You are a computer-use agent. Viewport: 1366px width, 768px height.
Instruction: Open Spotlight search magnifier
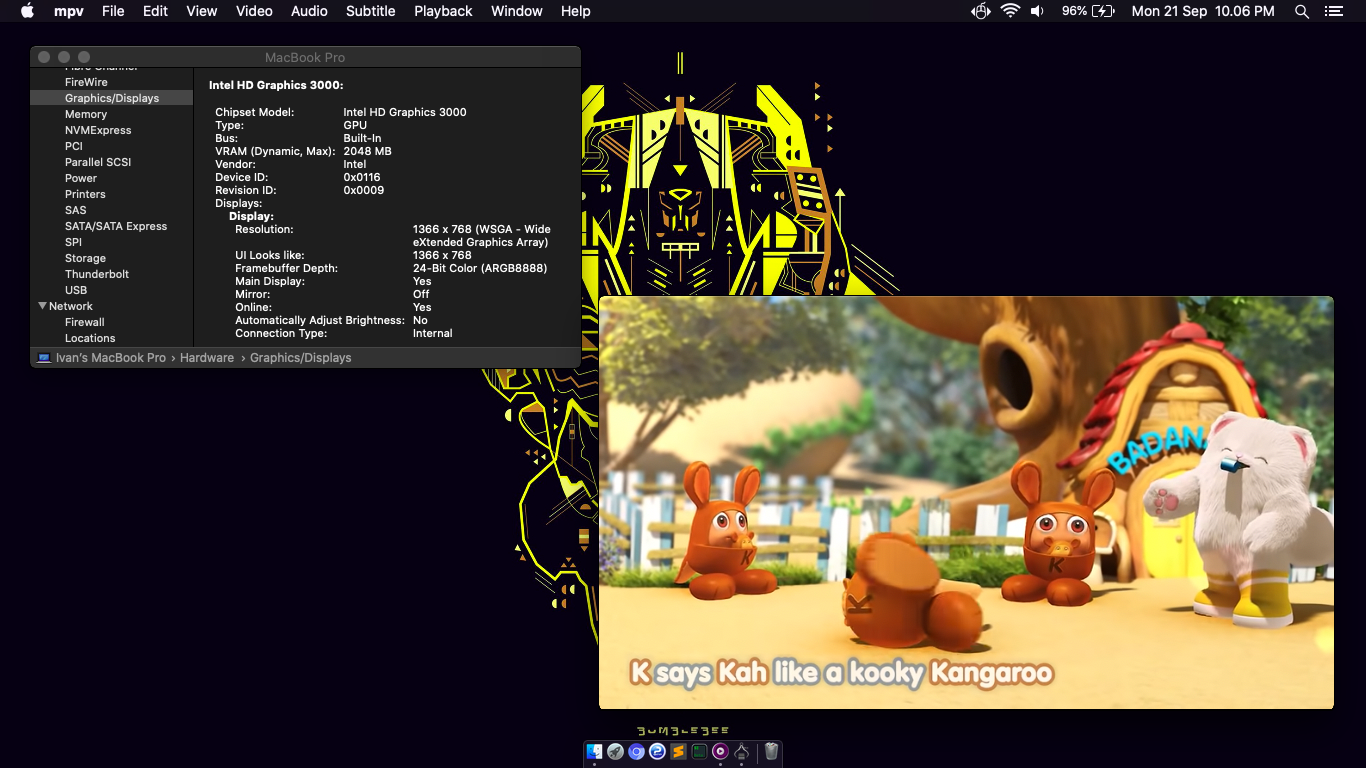[1302, 11]
